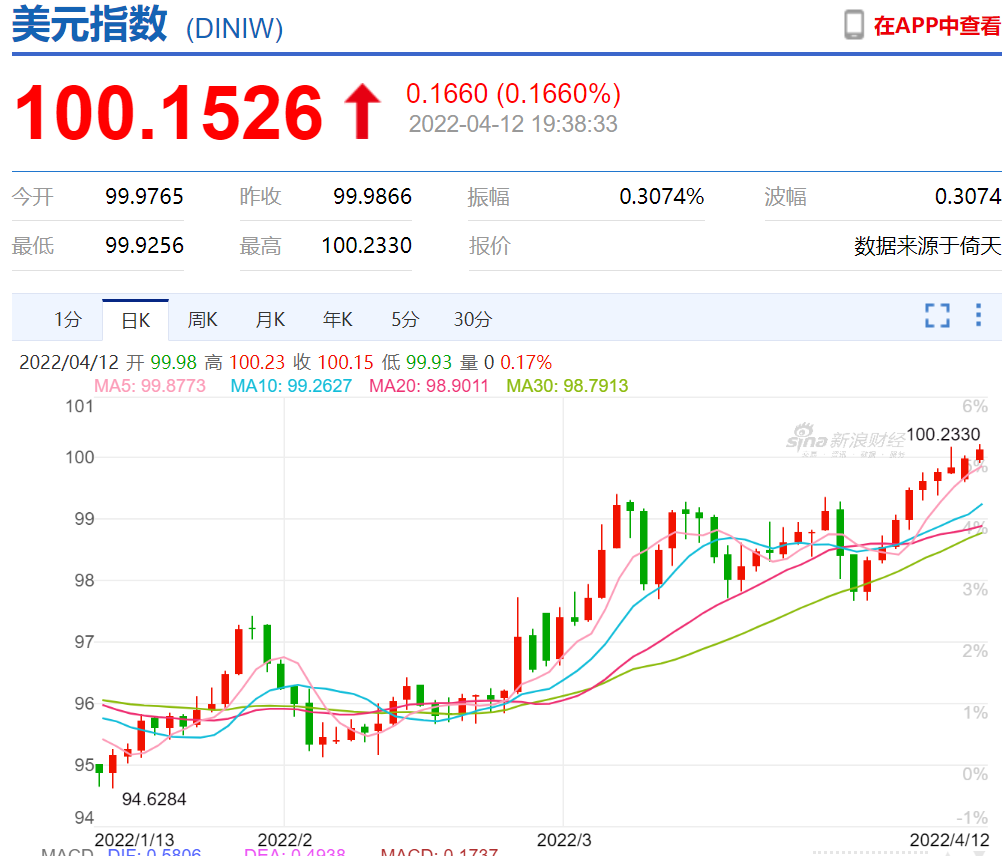Click the MA10 indicator label

(291, 386)
